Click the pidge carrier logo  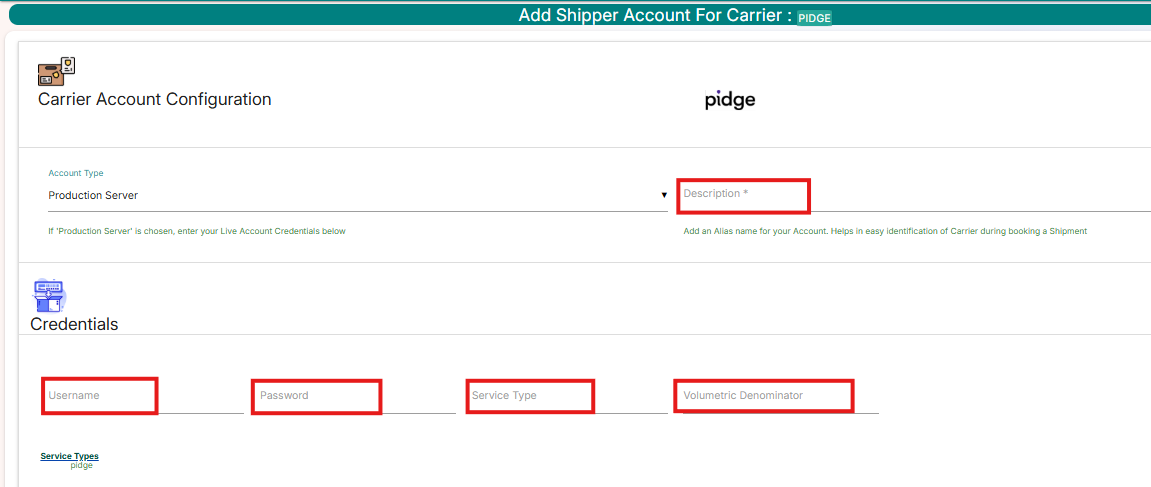coord(730,100)
